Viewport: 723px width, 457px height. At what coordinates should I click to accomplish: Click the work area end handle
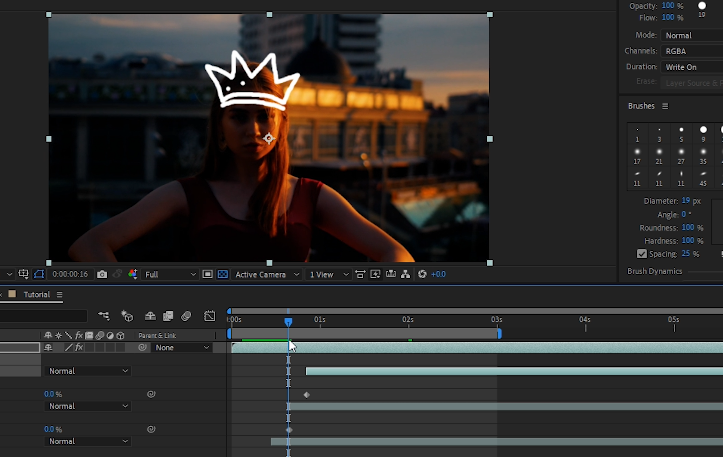(x=499, y=333)
